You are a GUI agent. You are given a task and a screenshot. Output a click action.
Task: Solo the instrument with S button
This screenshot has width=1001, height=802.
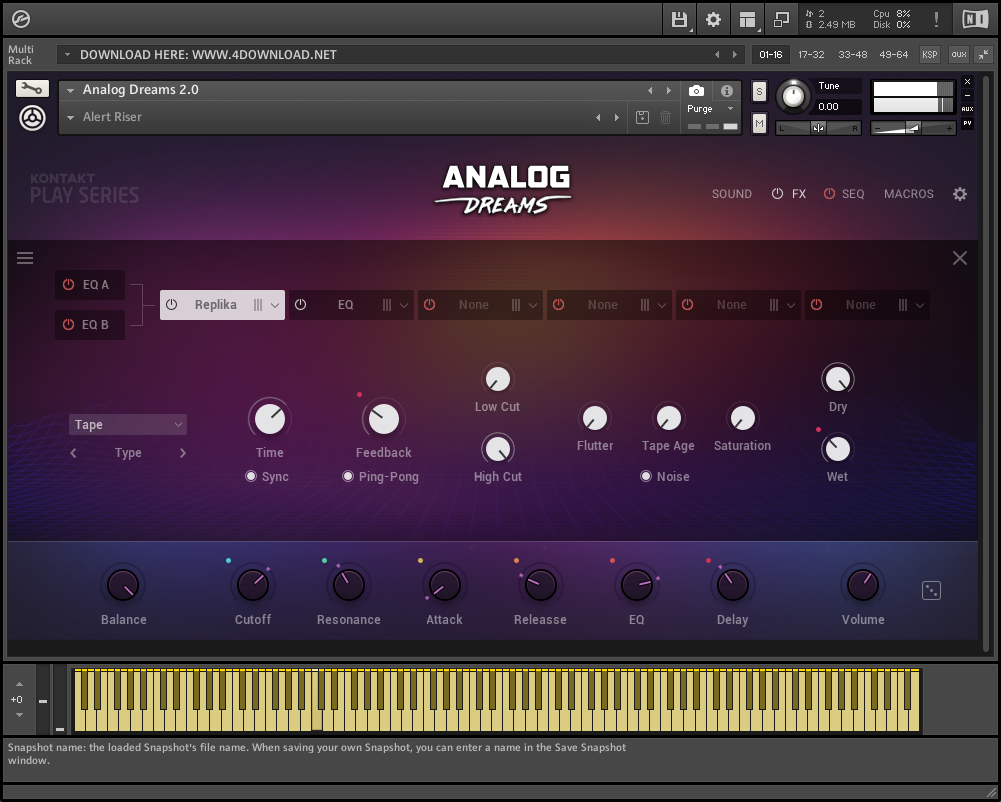(759, 91)
